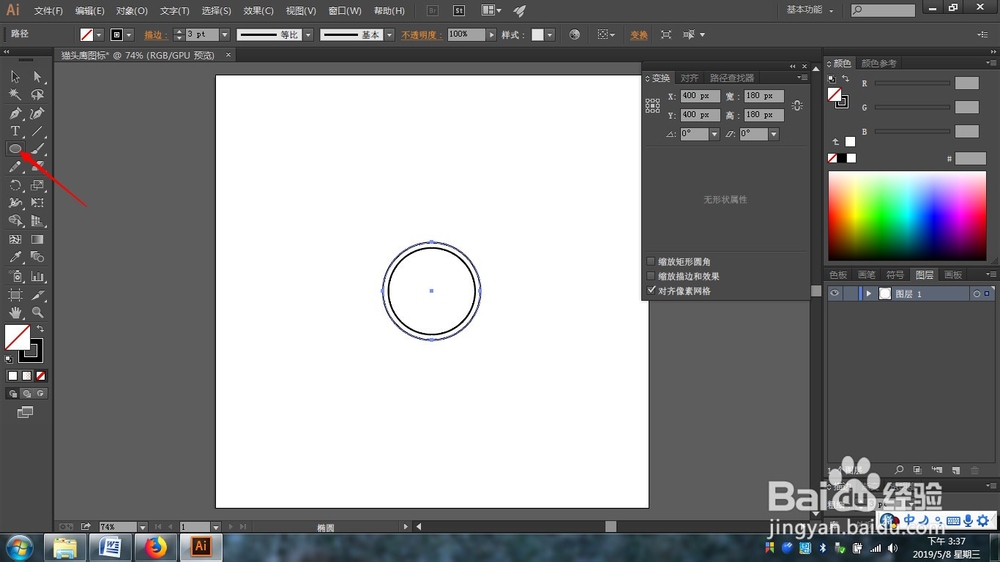Open Adobe Bridge via Br icon
This screenshot has height=562, width=1000.
pyautogui.click(x=432, y=10)
